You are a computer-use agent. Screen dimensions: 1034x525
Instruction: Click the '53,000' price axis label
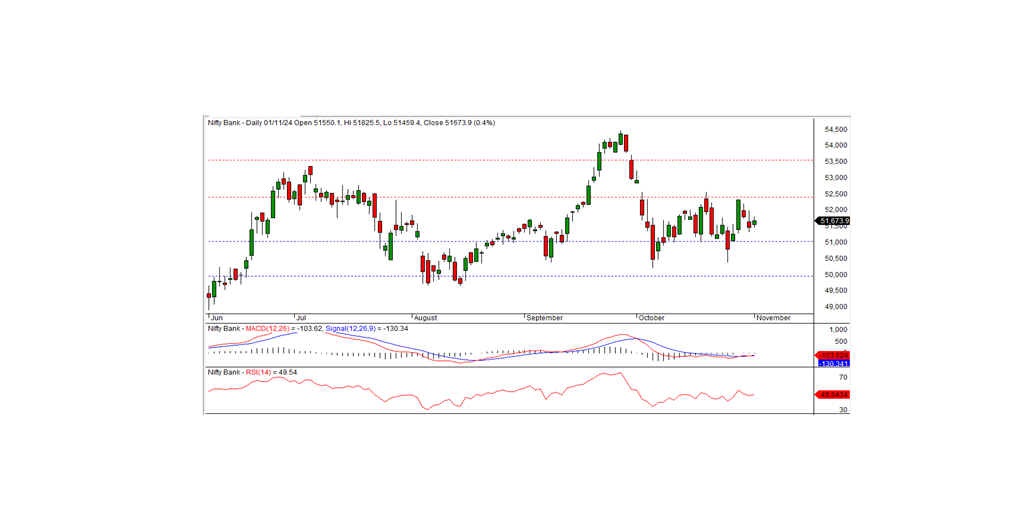coord(836,178)
